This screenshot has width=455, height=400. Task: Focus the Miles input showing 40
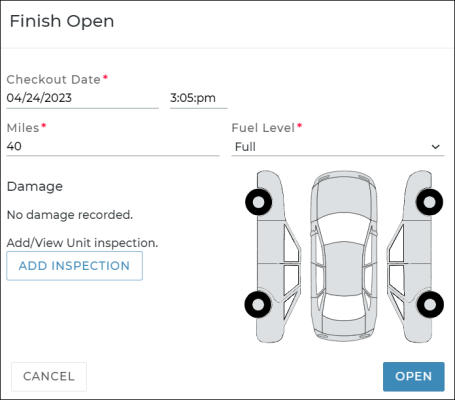coord(113,146)
